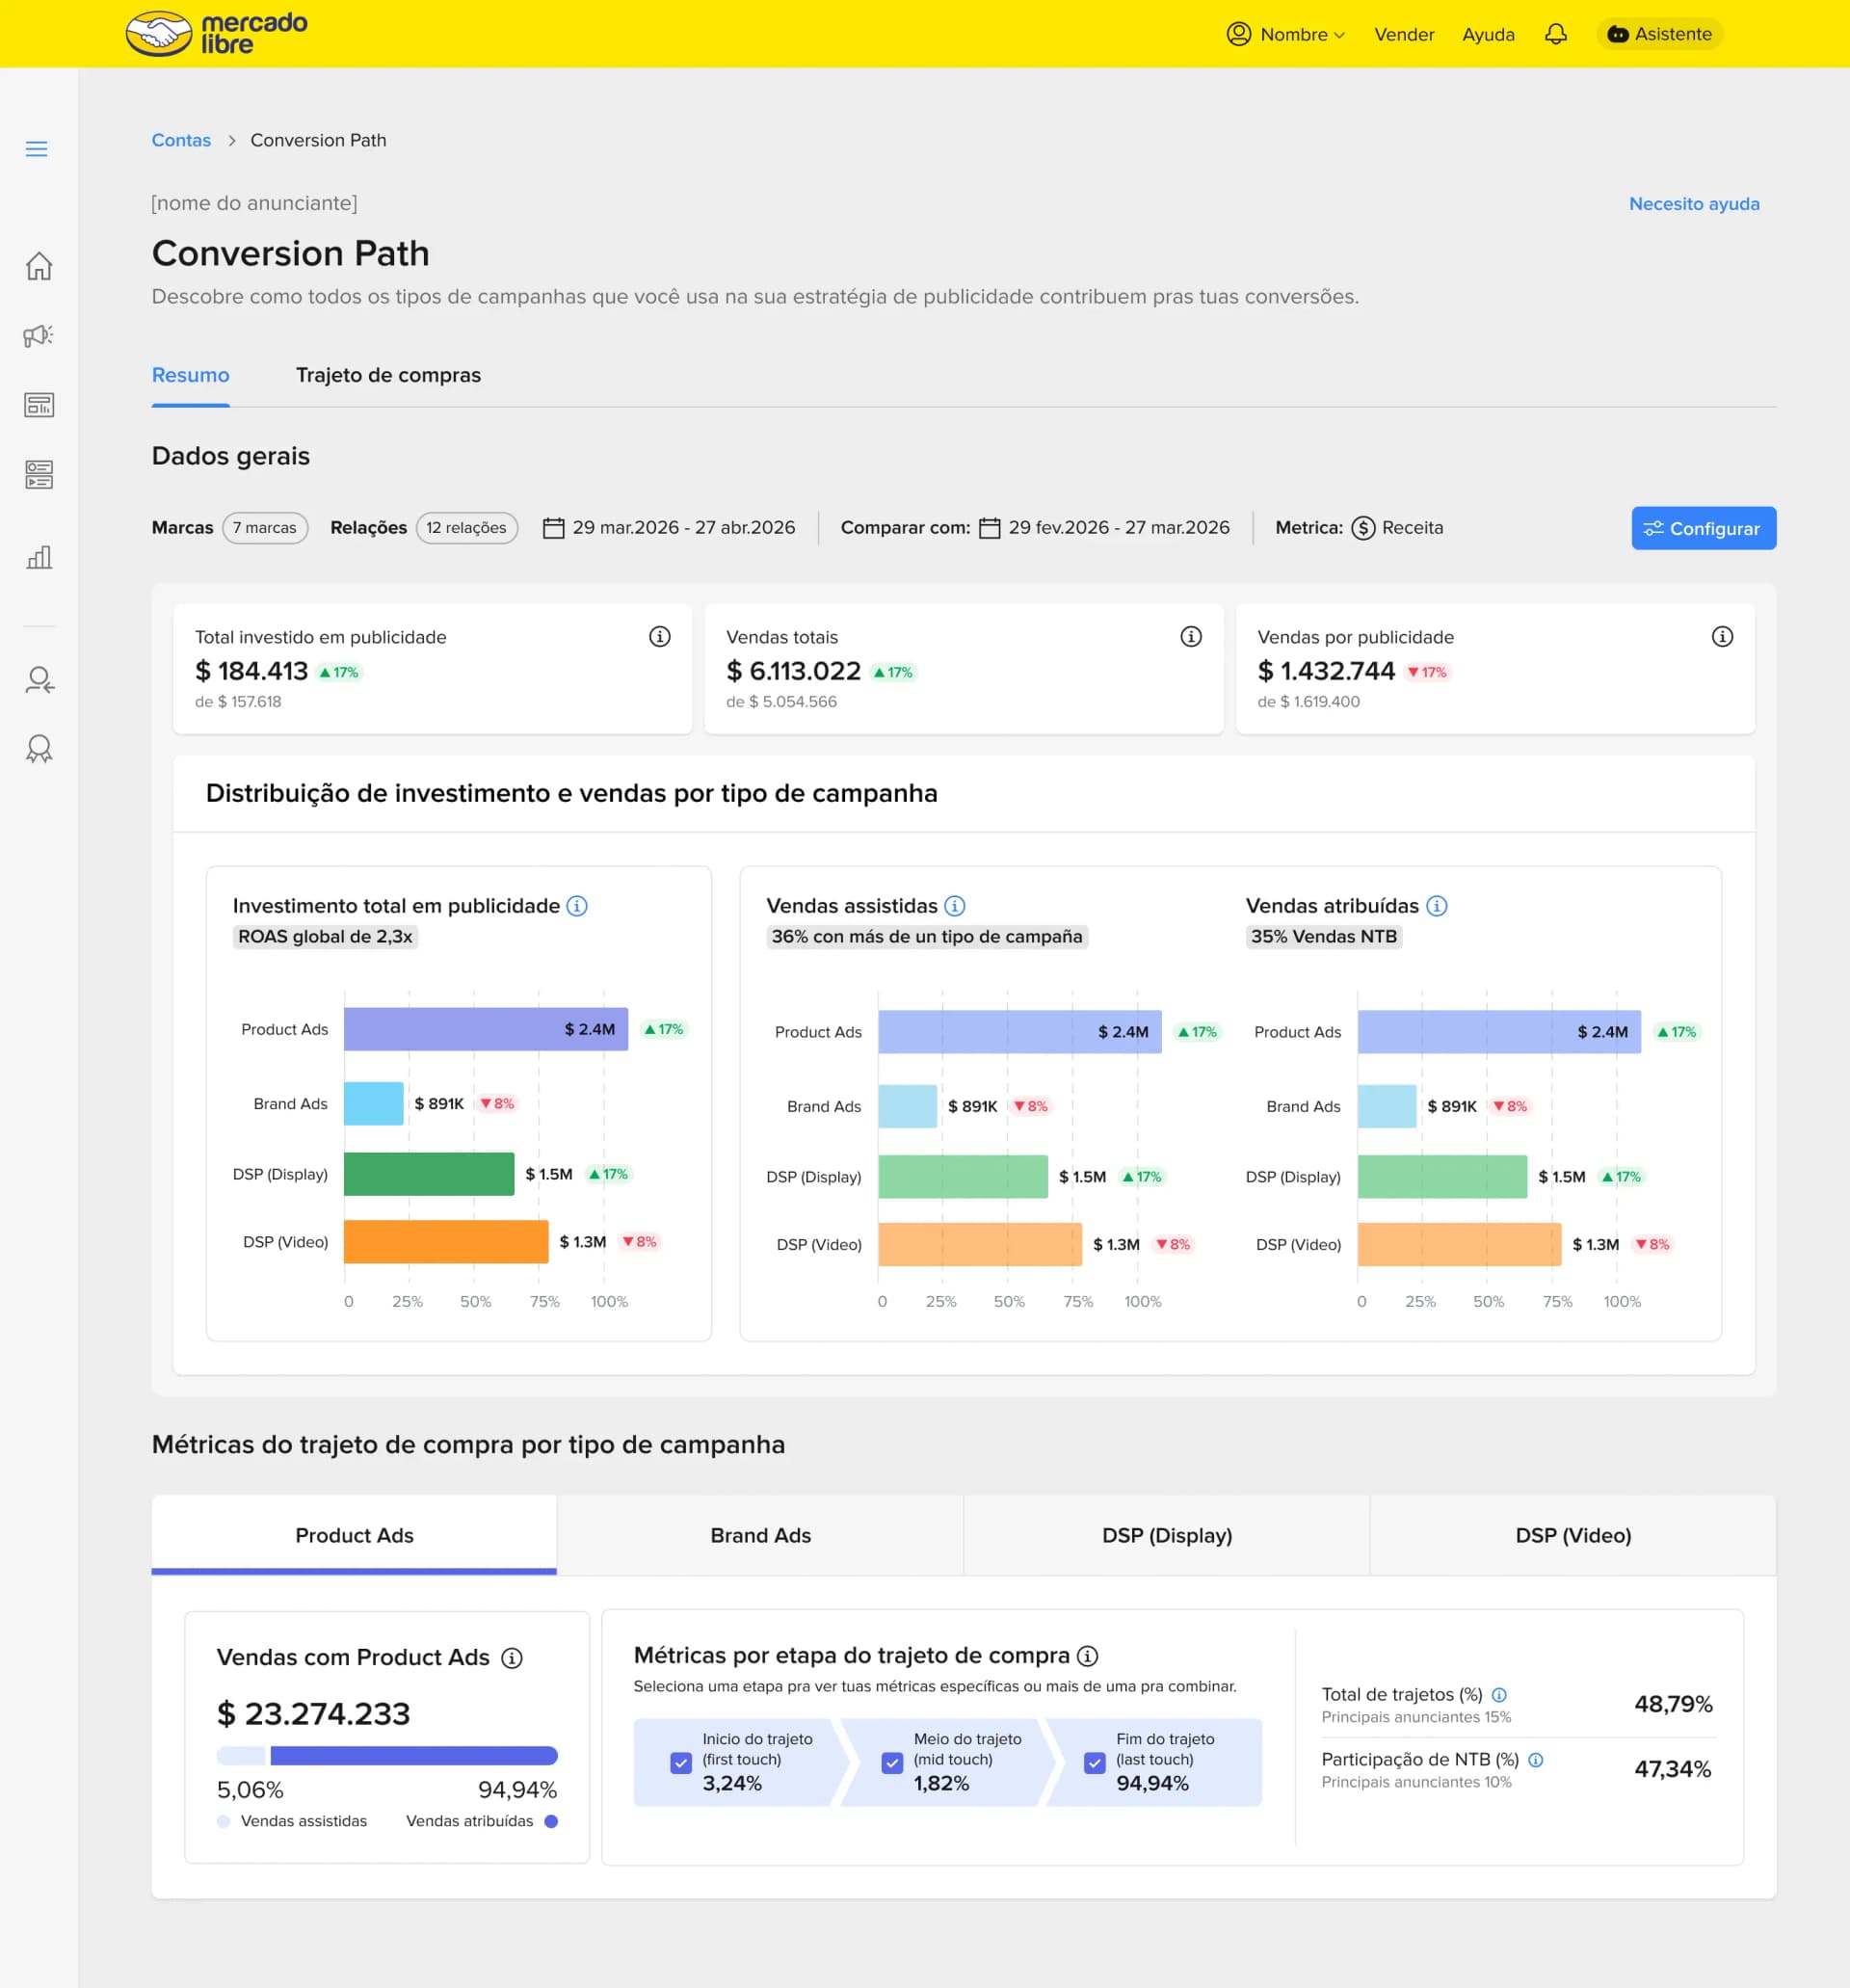Click the bar chart reports sidebar icon
Image resolution: width=1850 pixels, height=1988 pixels.
tap(39, 557)
